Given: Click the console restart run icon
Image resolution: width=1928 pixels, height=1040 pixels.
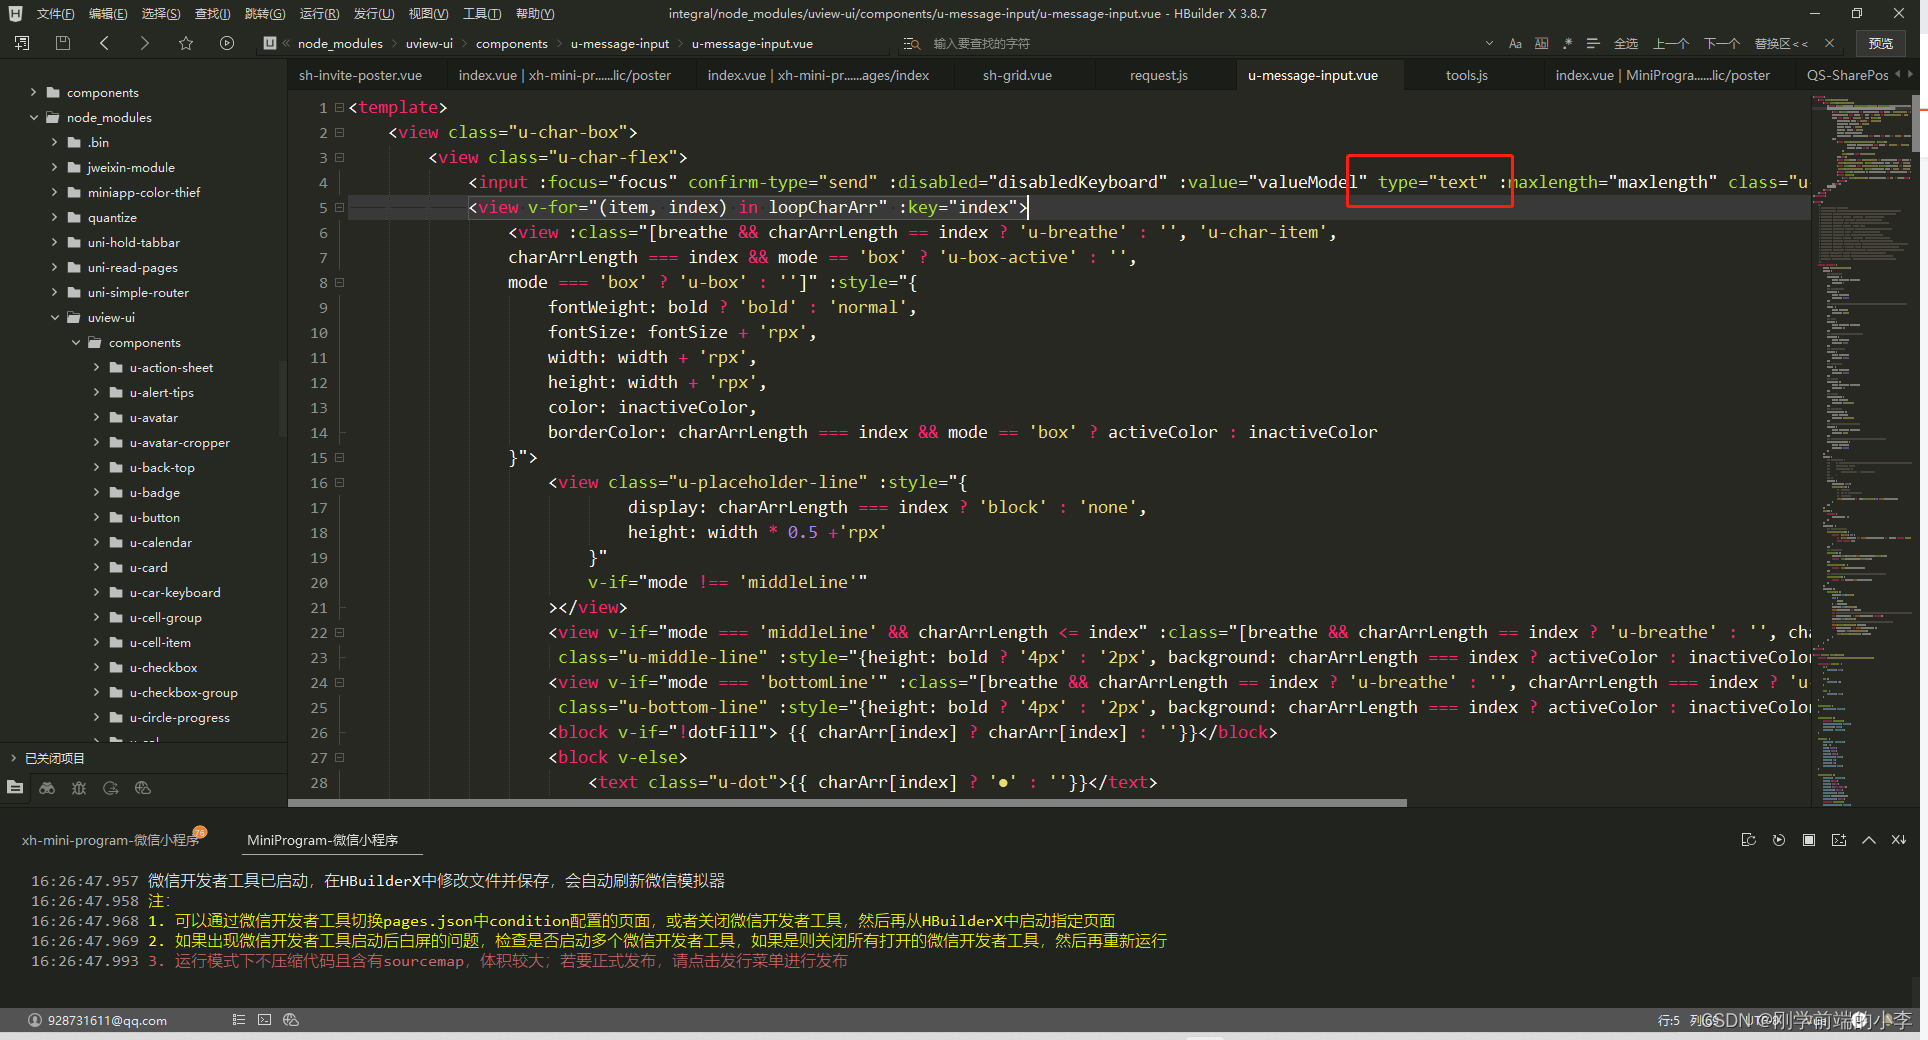Looking at the screenshot, I should (1778, 840).
